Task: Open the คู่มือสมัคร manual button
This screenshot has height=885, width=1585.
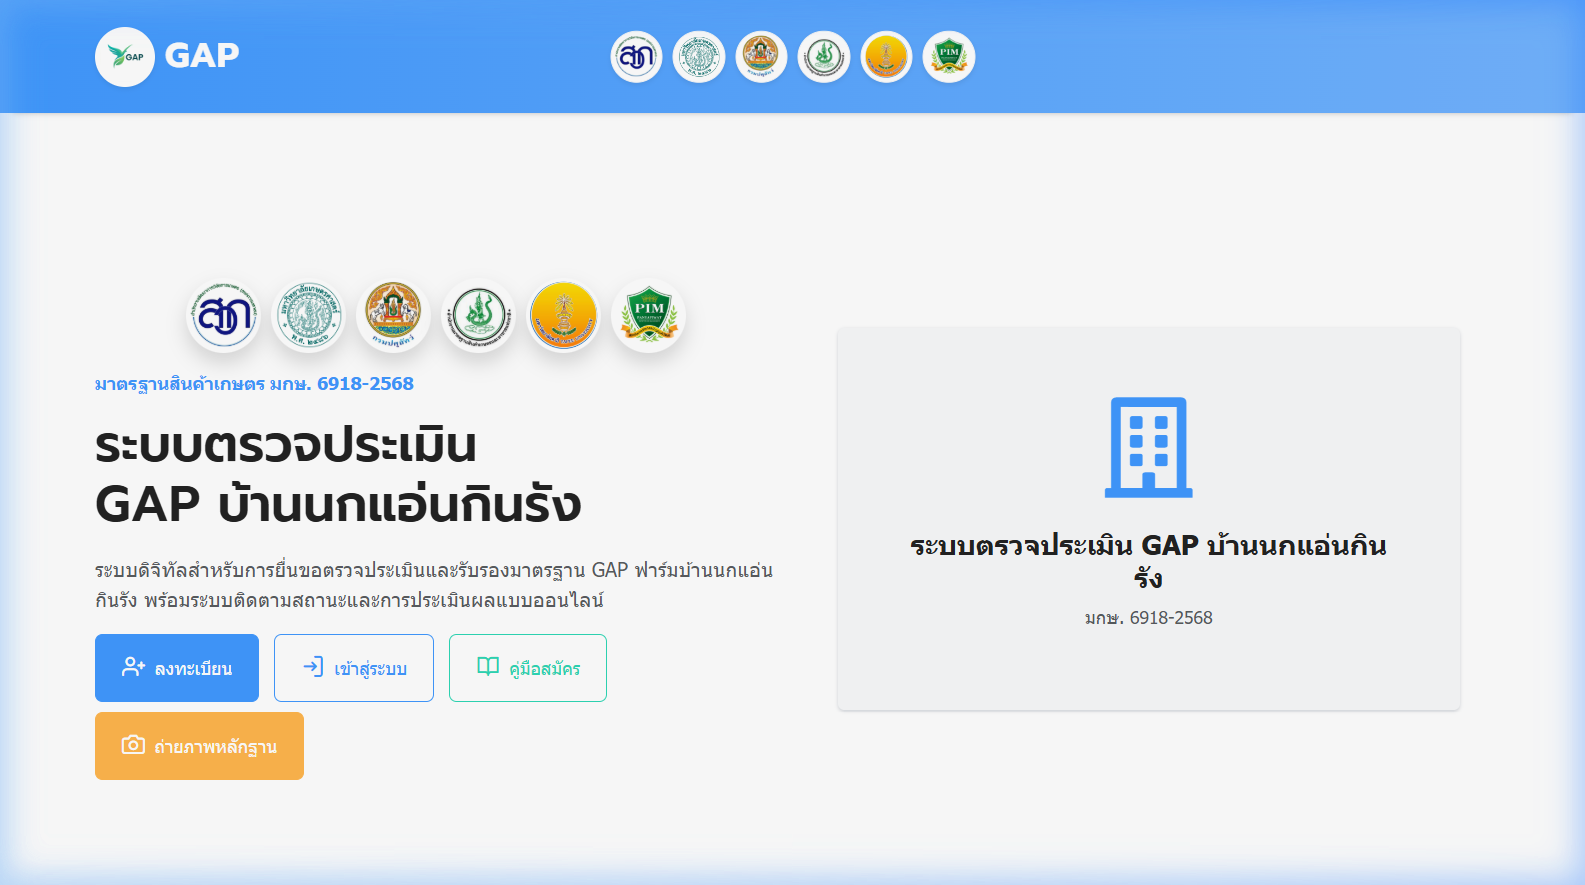Action: tap(528, 668)
